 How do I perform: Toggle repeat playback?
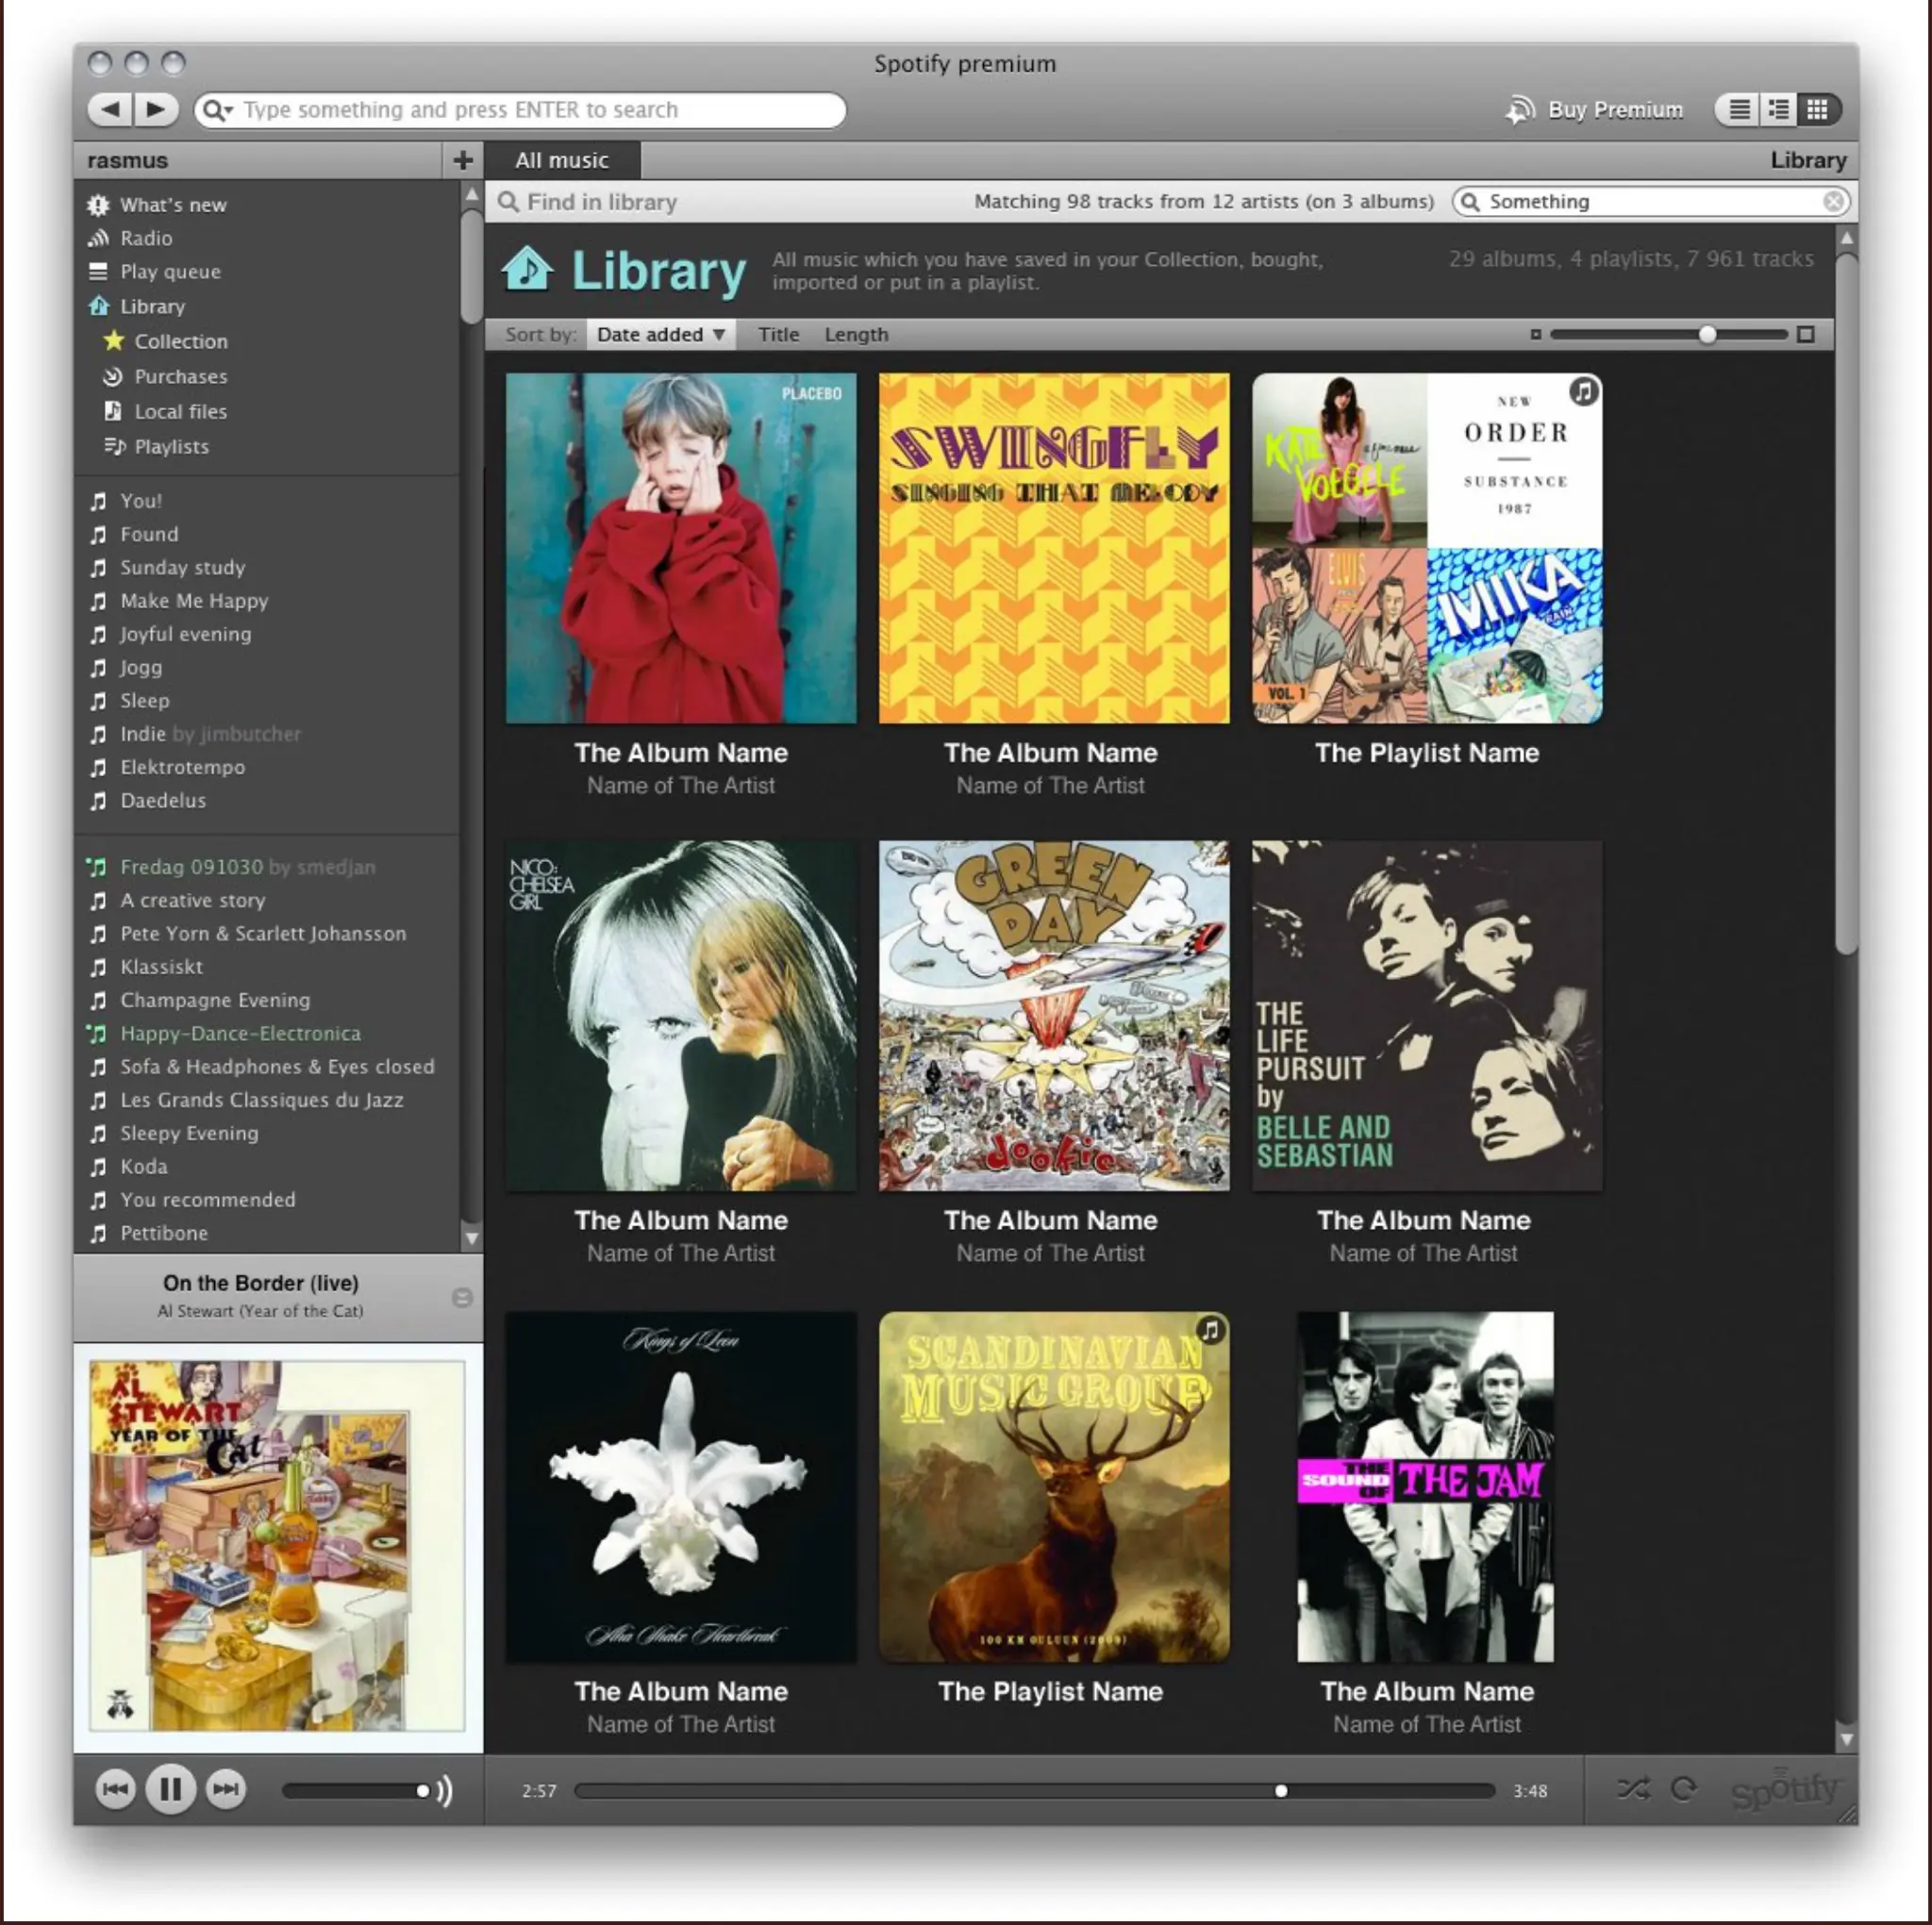[x=1684, y=1789]
